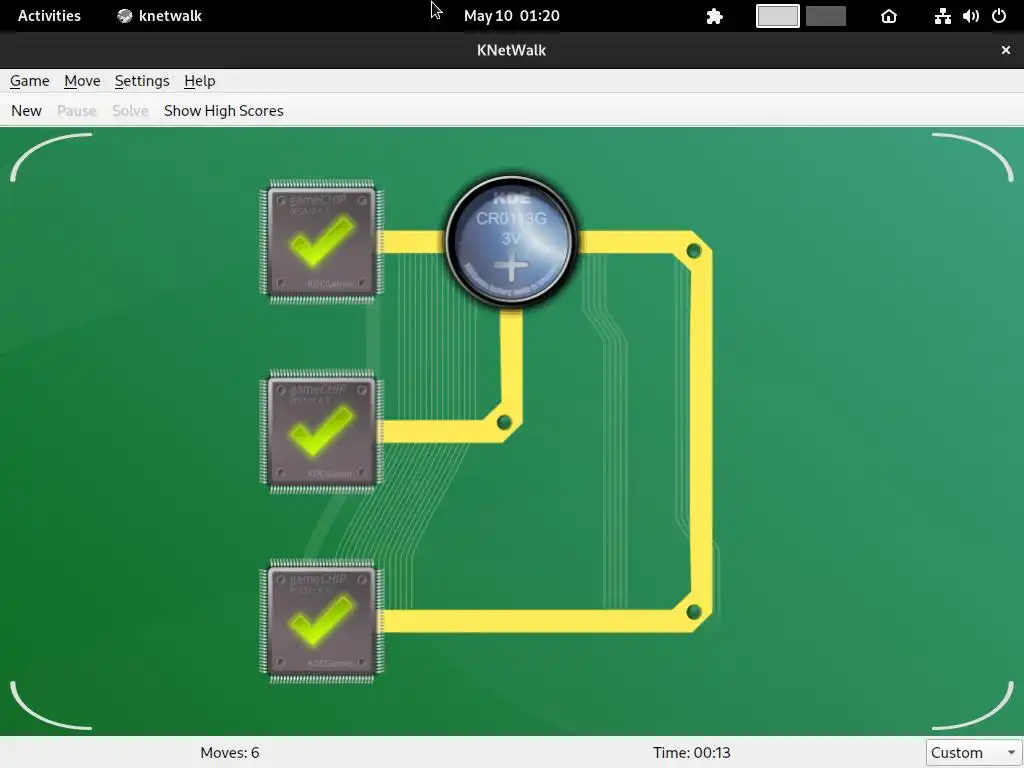The height and width of the screenshot is (768, 1024).
Task: Open the Help menu
Action: pos(199,81)
